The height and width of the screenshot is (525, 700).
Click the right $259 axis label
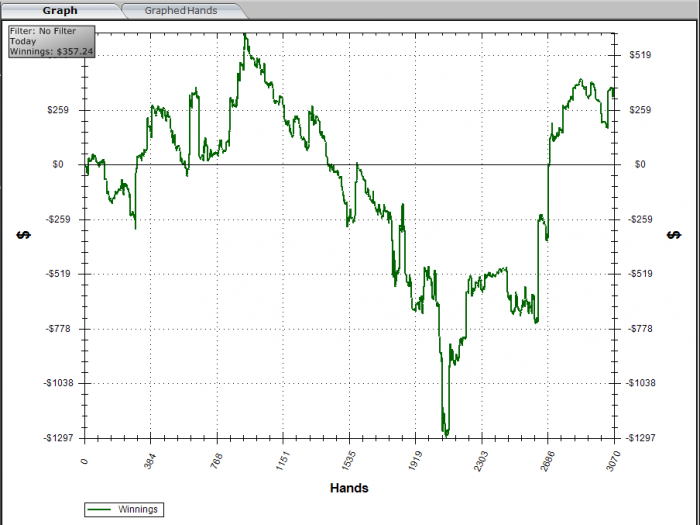pyautogui.click(x=640, y=110)
